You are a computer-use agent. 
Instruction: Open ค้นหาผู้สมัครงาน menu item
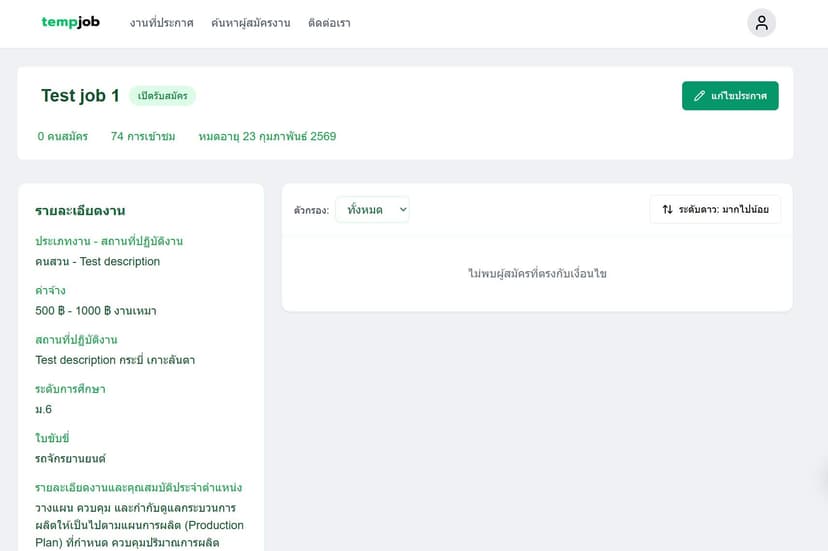coord(251,23)
